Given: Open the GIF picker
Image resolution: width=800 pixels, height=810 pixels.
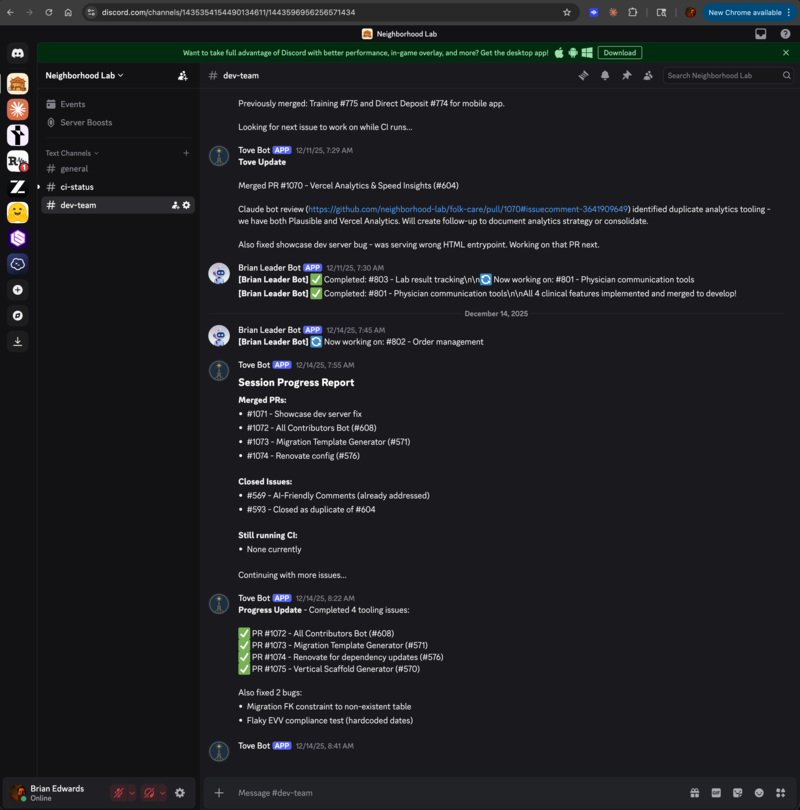Looking at the screenshot, I should tap(716, 793).
